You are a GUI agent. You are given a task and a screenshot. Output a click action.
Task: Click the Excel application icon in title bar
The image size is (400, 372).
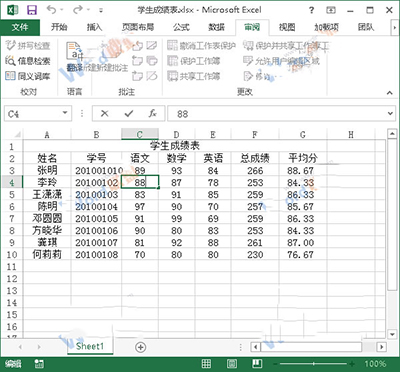13,10
